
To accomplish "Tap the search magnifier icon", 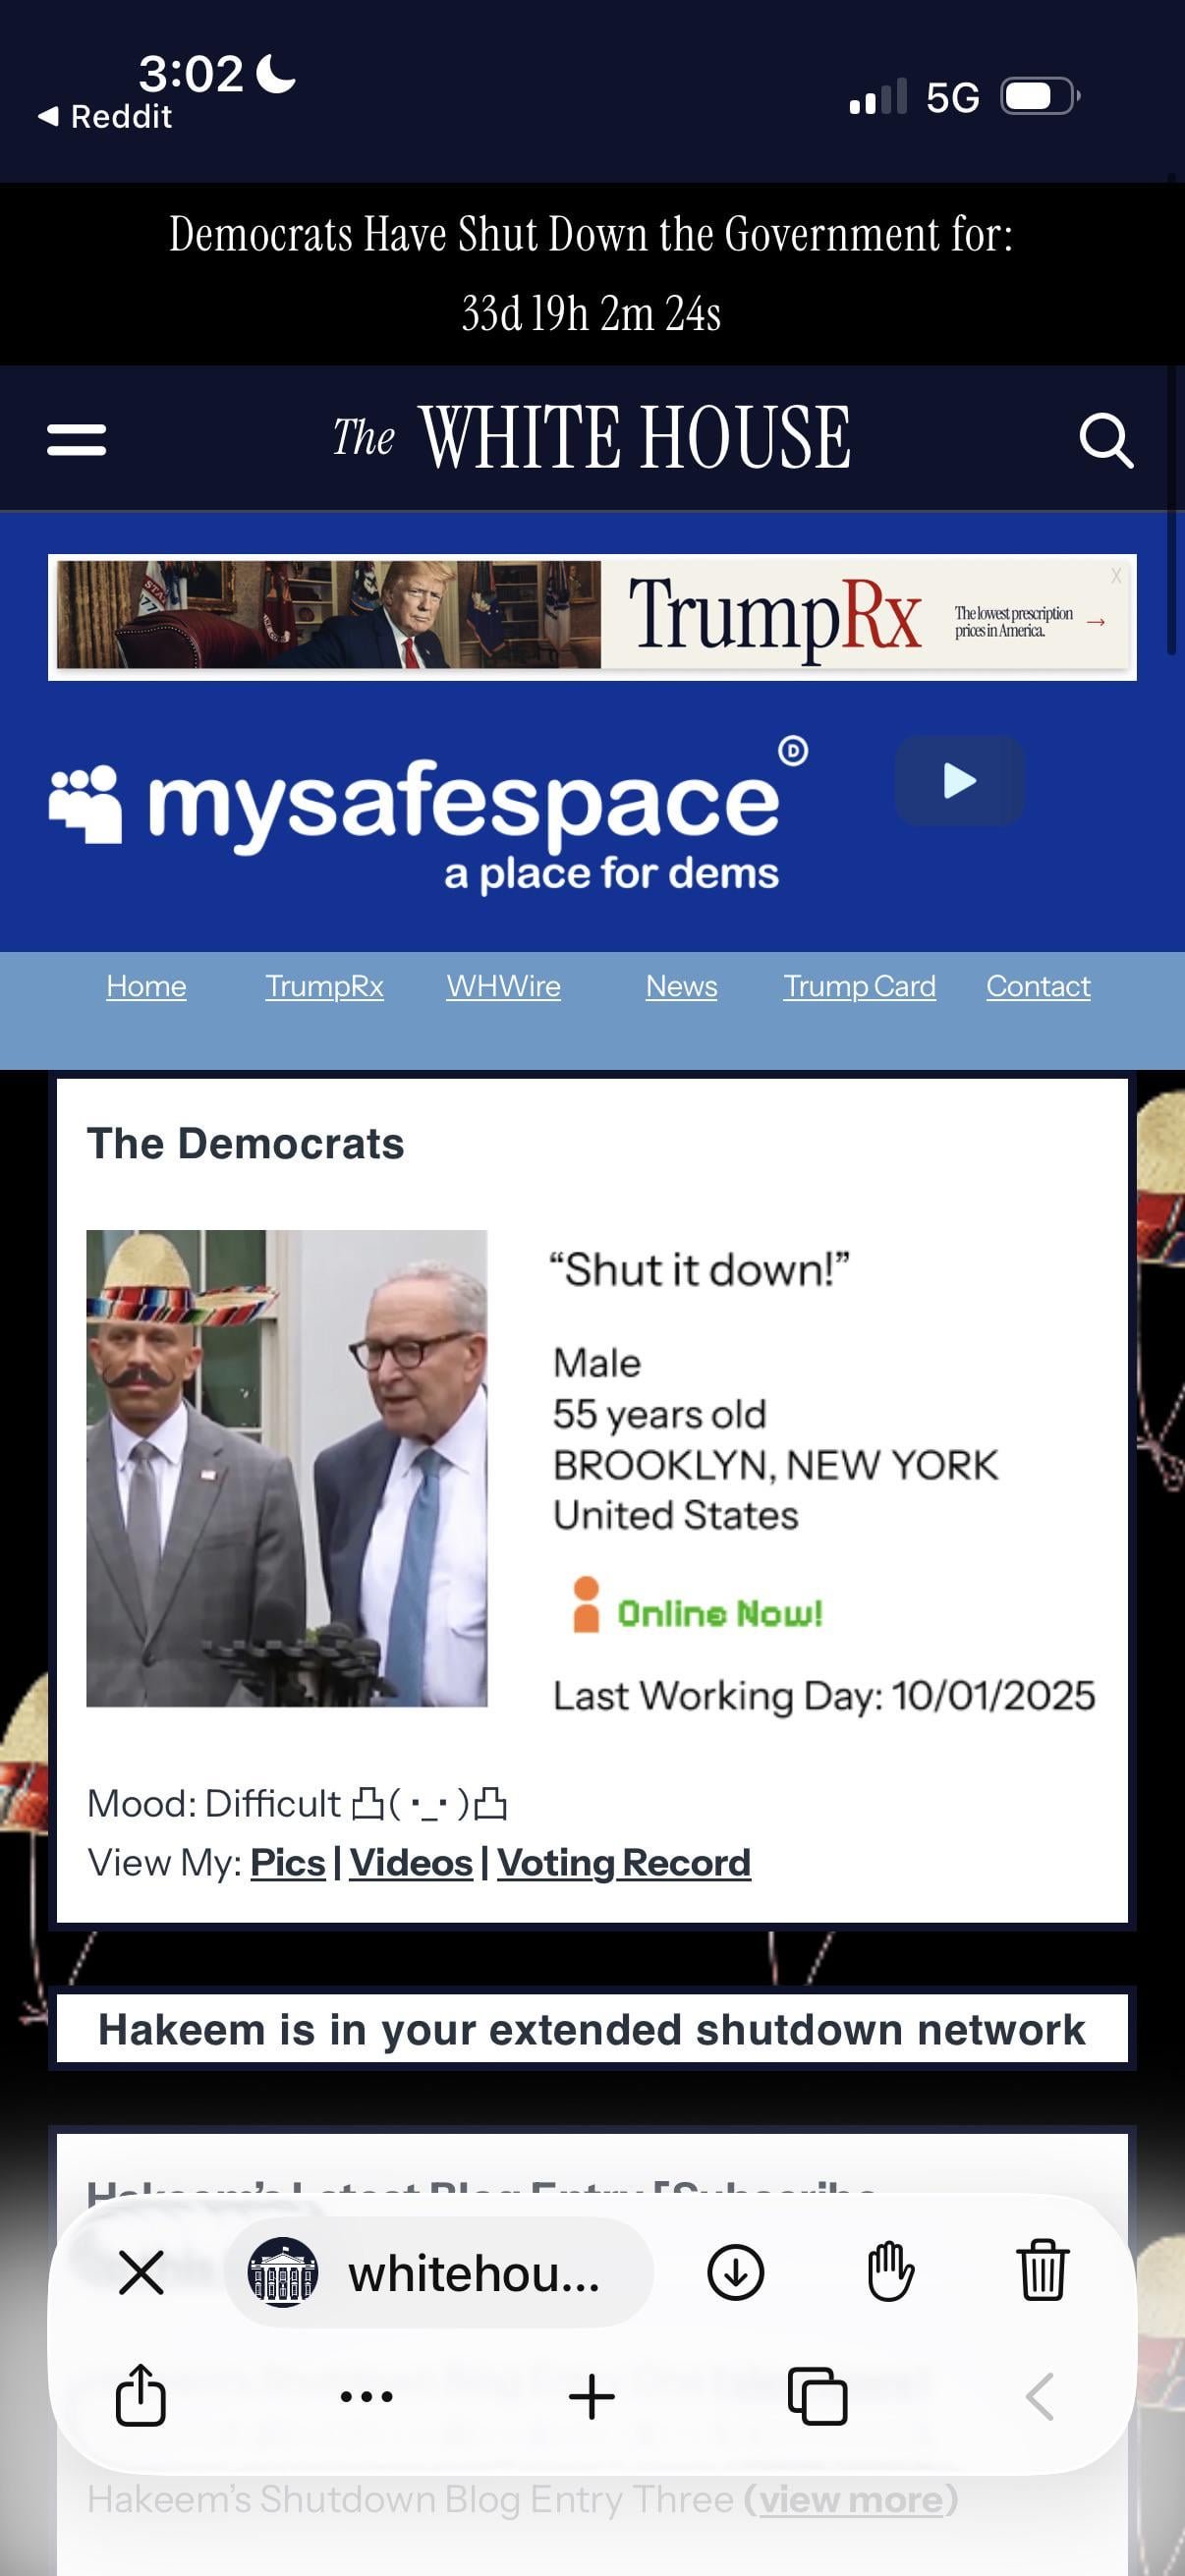I will tap(1105, 439).
